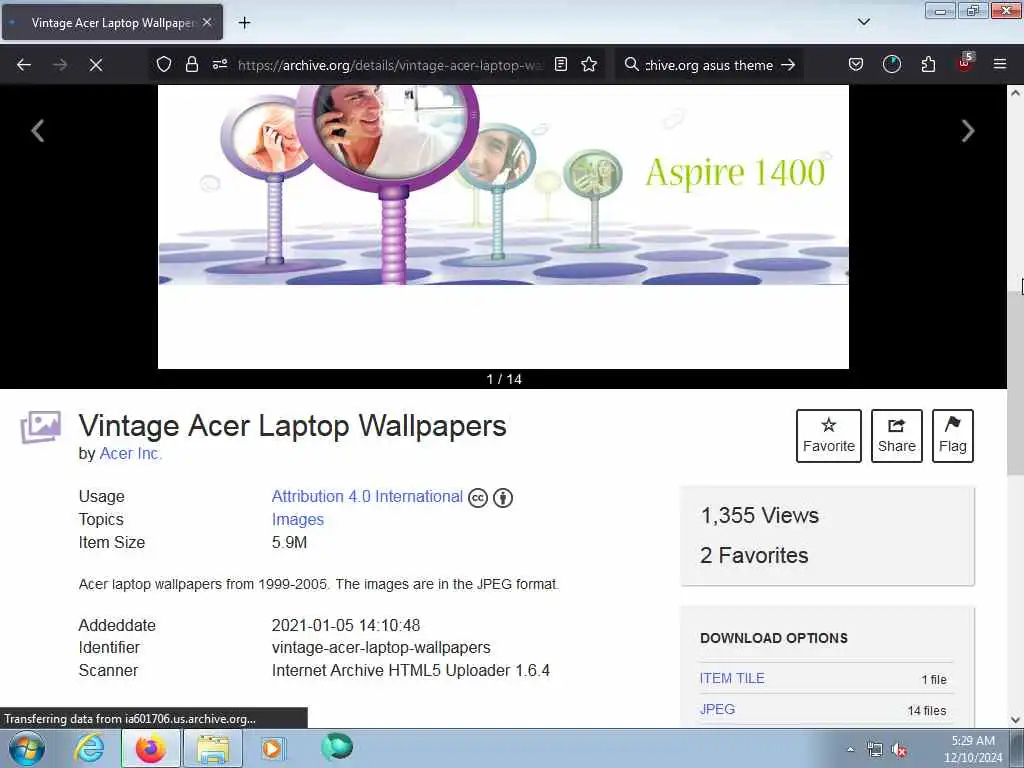Close the Vintage Acer Laptop Wallpapers tab
The height and width of the screenshot is (768, 1024).
[206, 22]
